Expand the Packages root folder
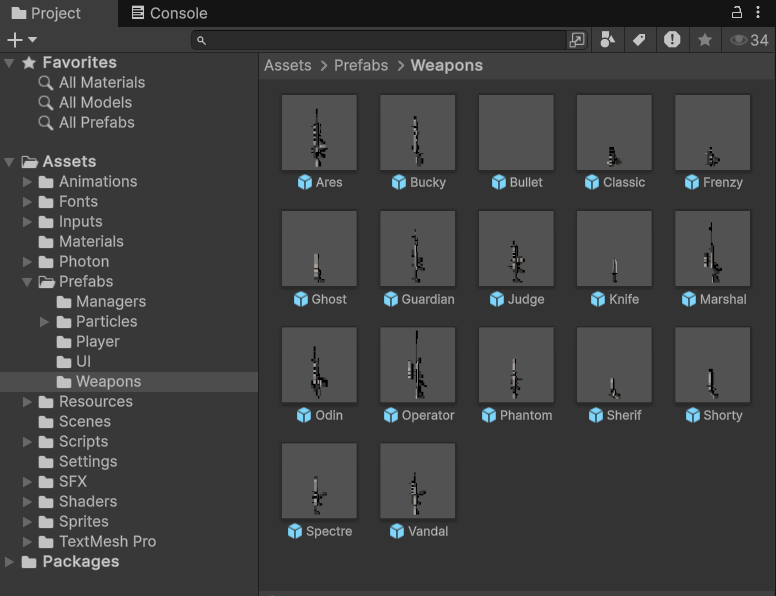This screenshot has height=596, width=776. click(9, 561)
